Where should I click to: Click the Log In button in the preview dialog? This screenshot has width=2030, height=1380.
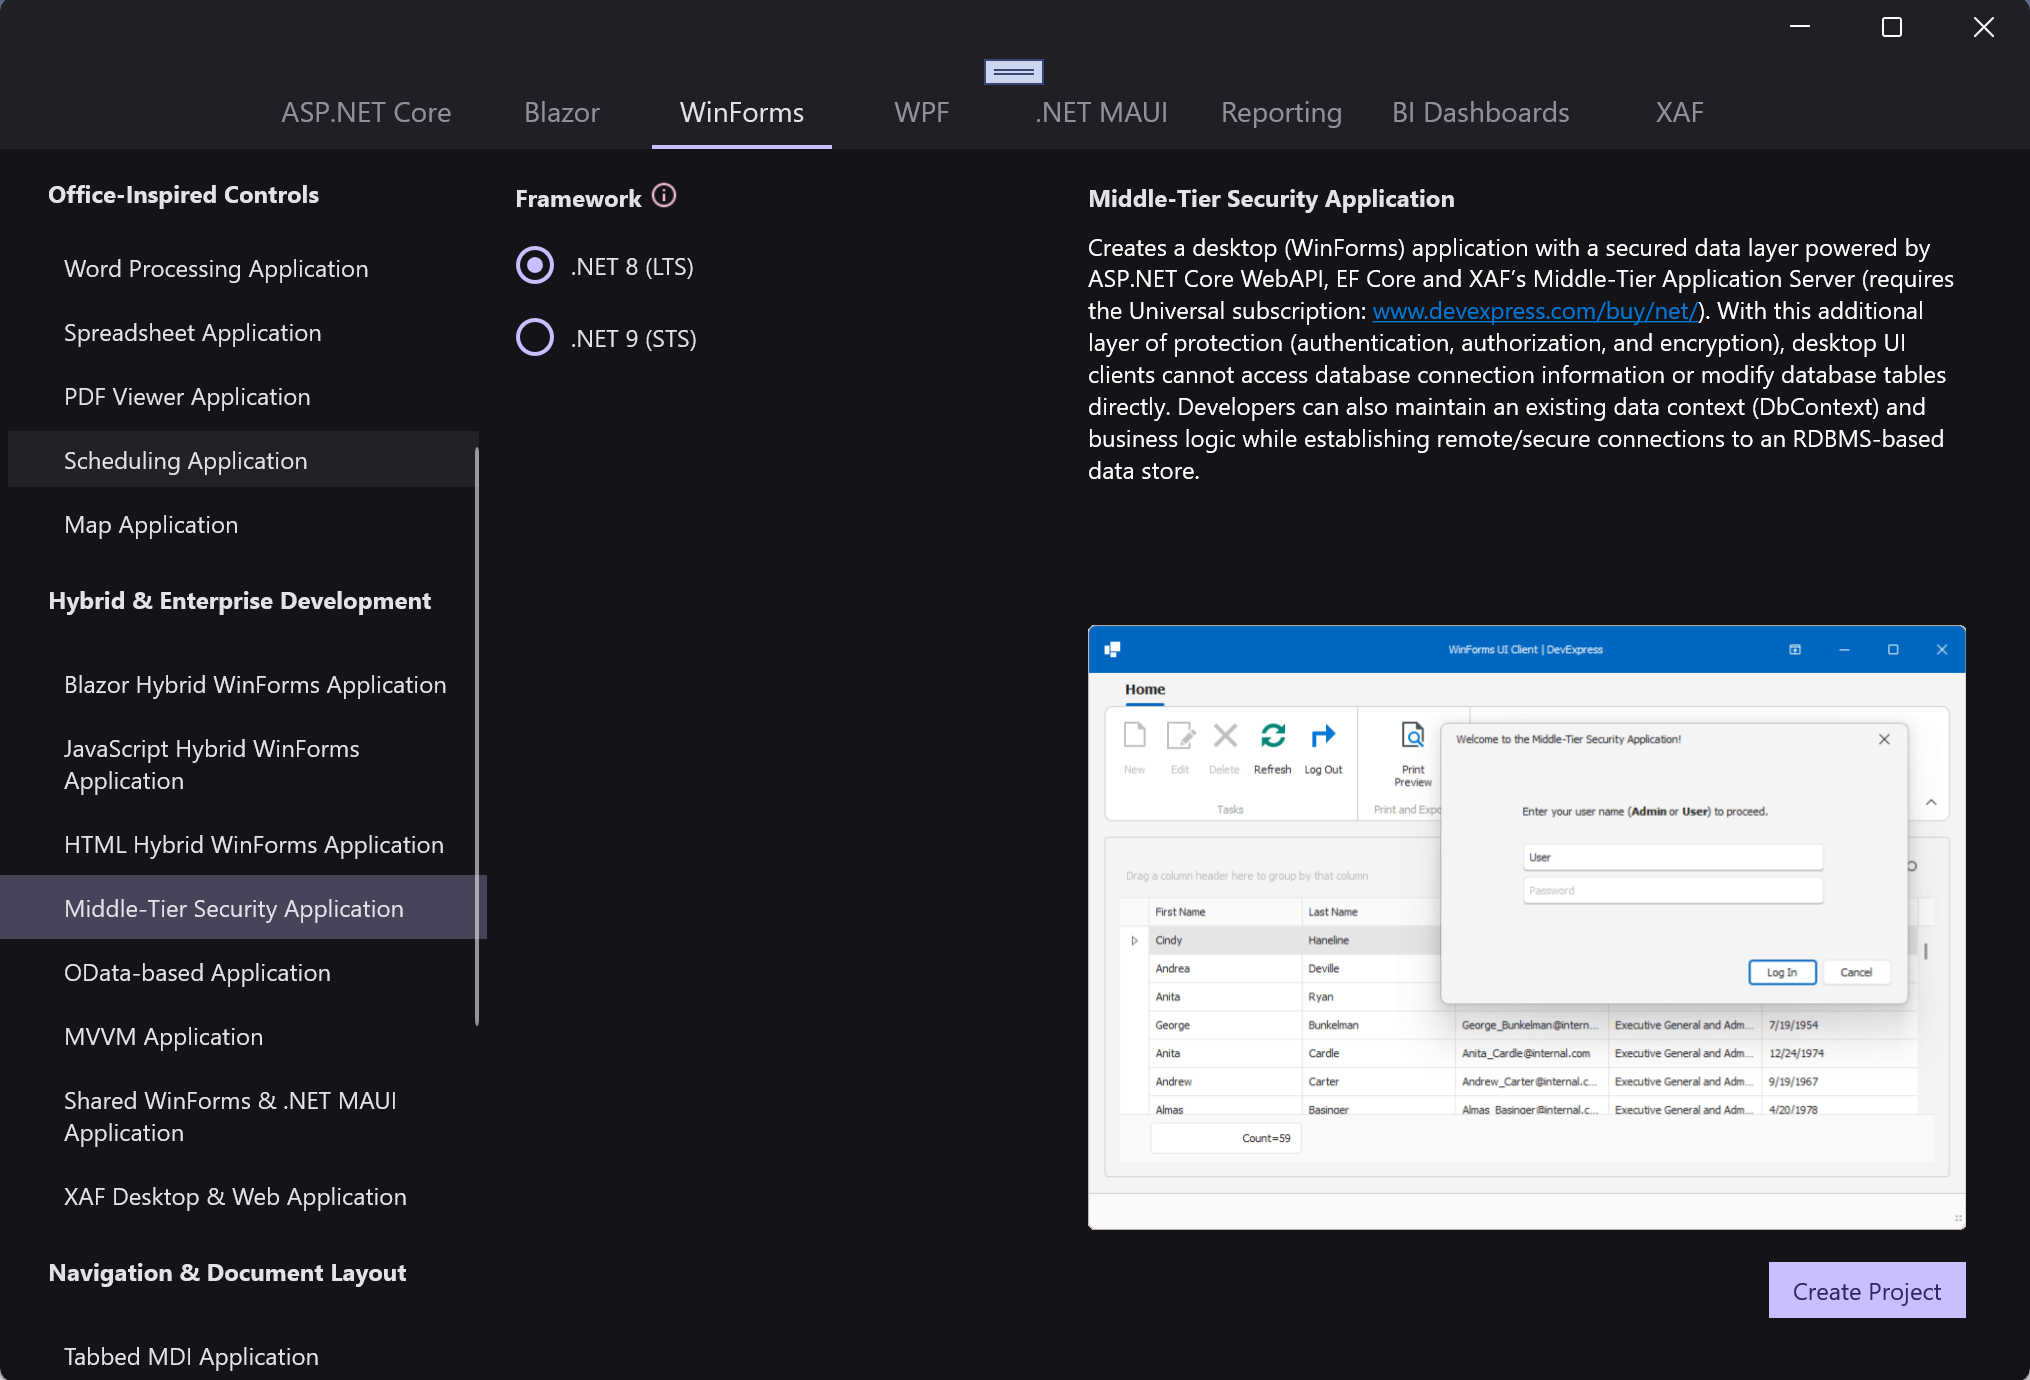1782,972
